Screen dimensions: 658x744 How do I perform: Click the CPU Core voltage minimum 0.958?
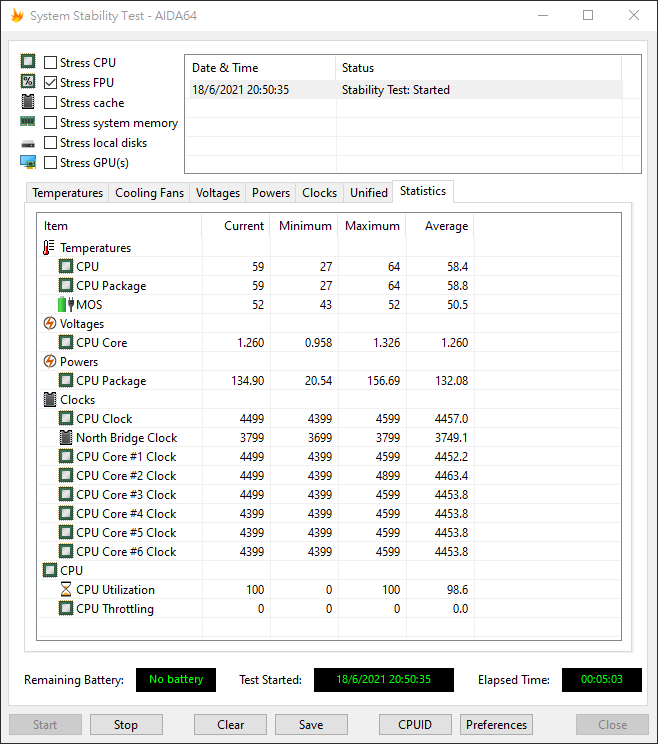[x=318, y=343]
